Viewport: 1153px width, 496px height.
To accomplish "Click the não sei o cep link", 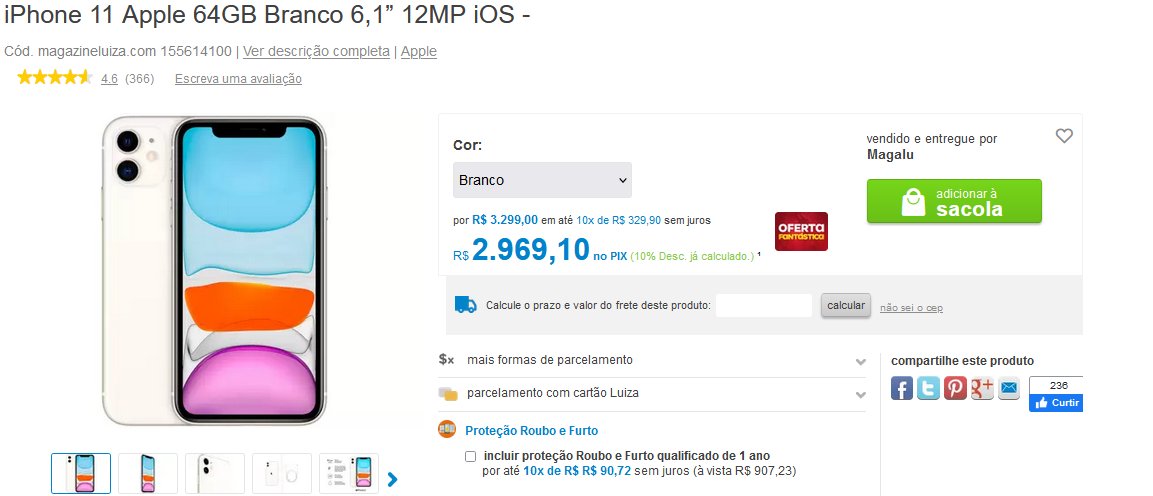I will click(911, 308).
